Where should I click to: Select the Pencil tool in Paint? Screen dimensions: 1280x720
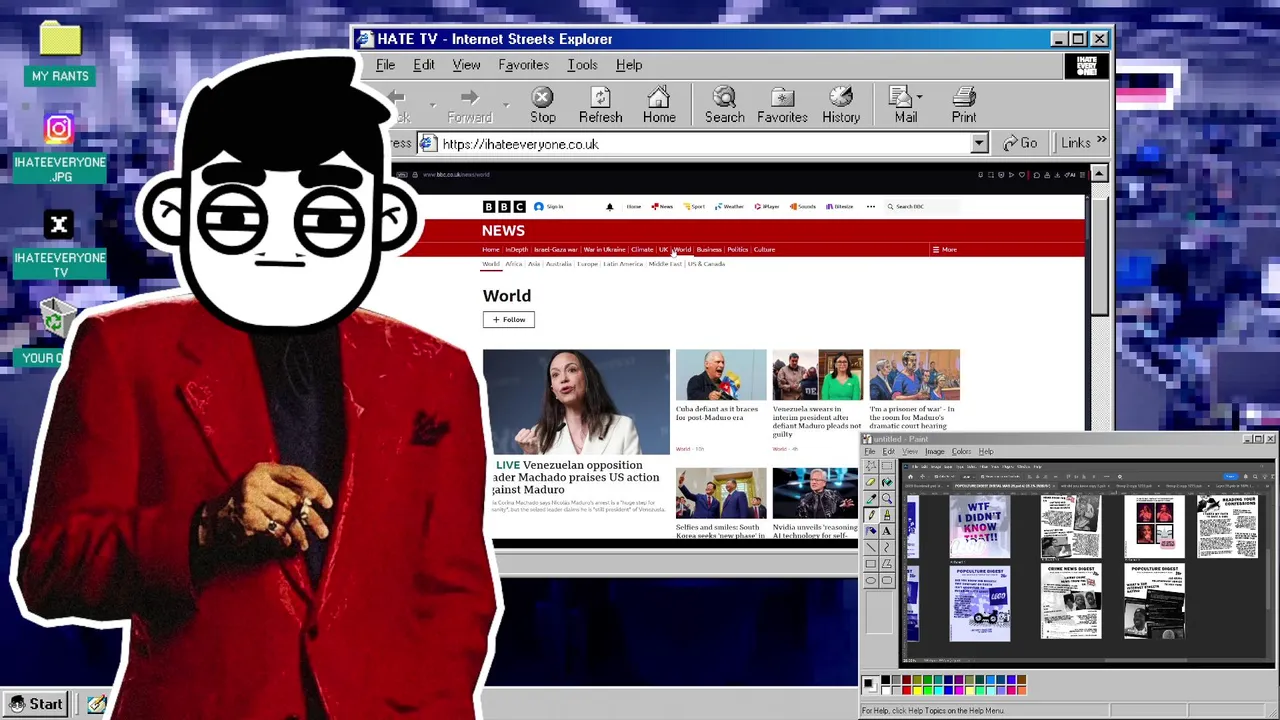pos(871,515)
